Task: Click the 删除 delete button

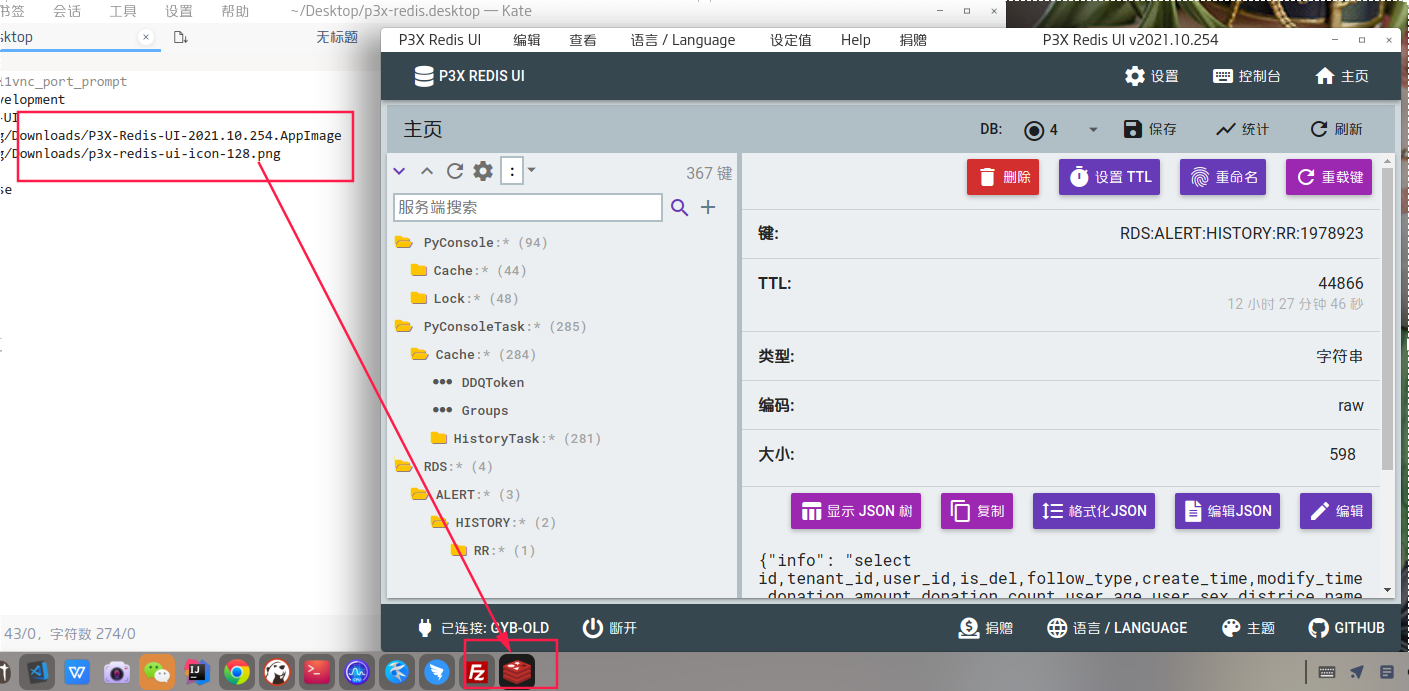Action: pyautogui.click(x=1002, y=176)
